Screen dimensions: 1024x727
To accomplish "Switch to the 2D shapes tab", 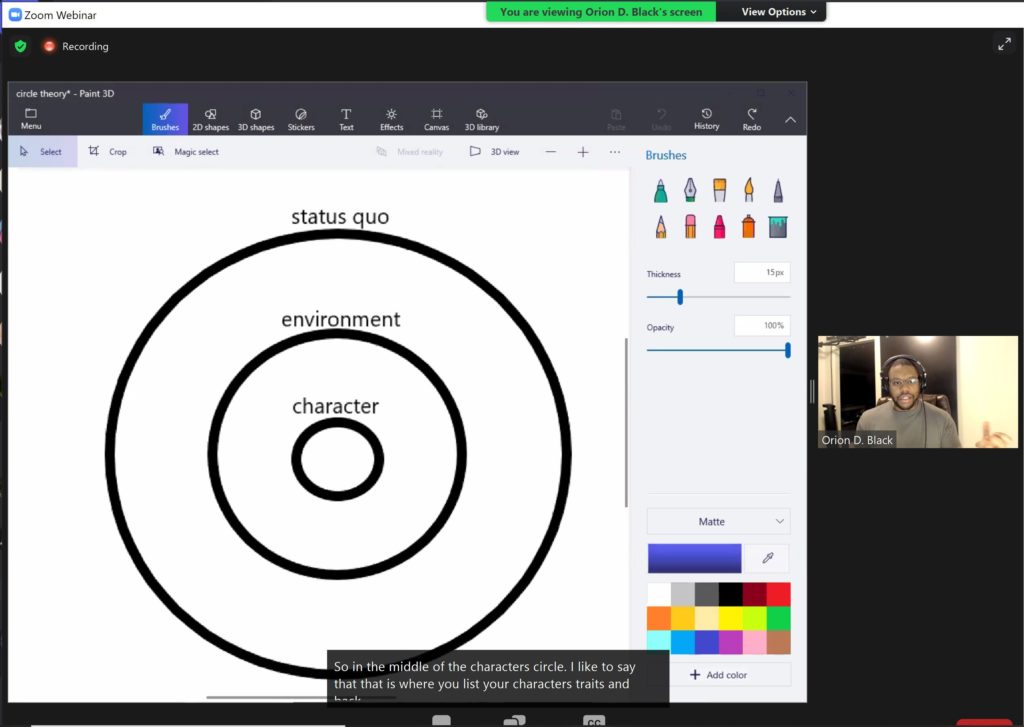I will tap(210, 119).
